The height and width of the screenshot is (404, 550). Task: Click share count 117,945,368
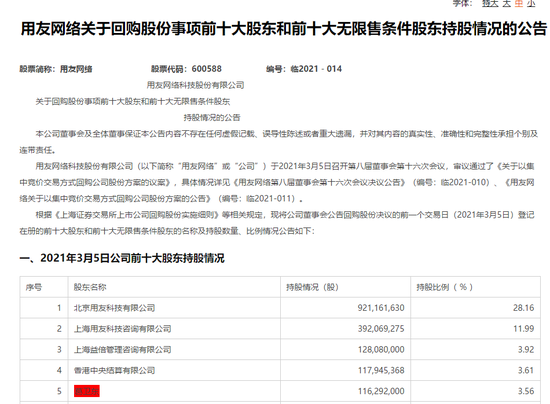pos(381,370)
